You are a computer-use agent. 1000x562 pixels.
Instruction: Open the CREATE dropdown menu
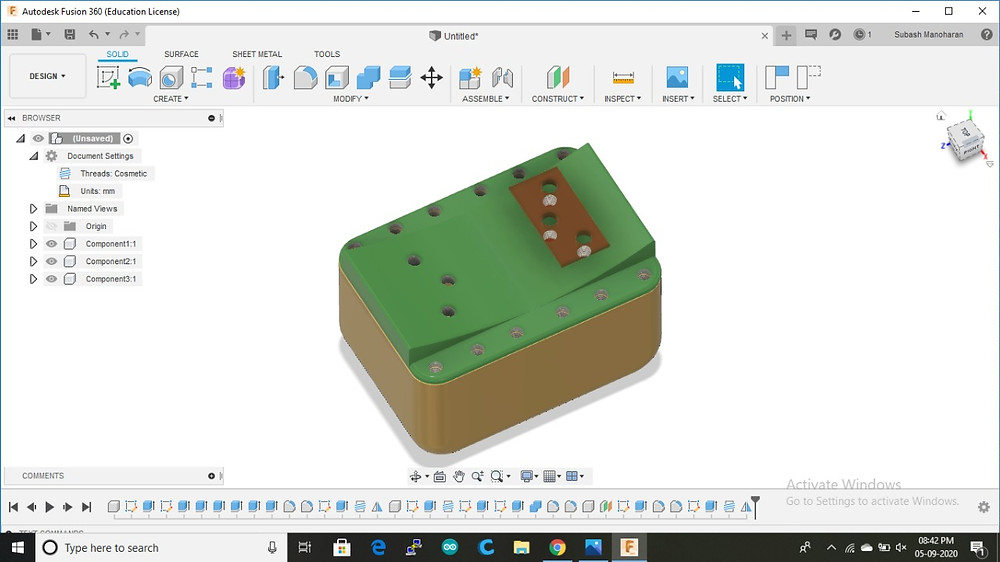(x=171, y=99)
